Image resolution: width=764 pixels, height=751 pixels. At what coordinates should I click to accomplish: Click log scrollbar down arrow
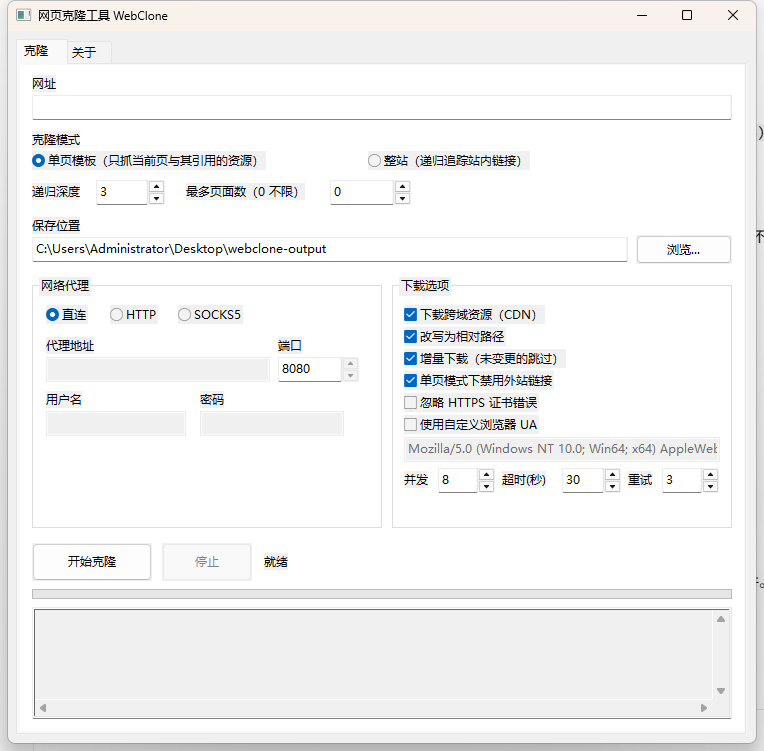coord(721,691)
